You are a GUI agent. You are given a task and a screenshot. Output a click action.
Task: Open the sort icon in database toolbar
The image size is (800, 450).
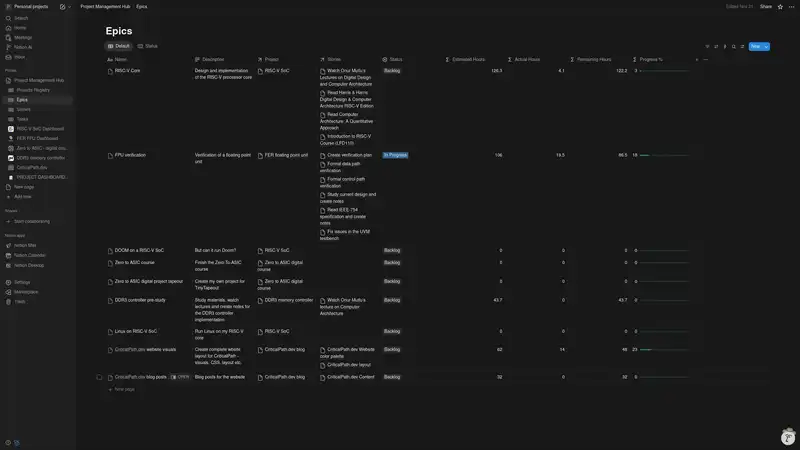[716, 46]
